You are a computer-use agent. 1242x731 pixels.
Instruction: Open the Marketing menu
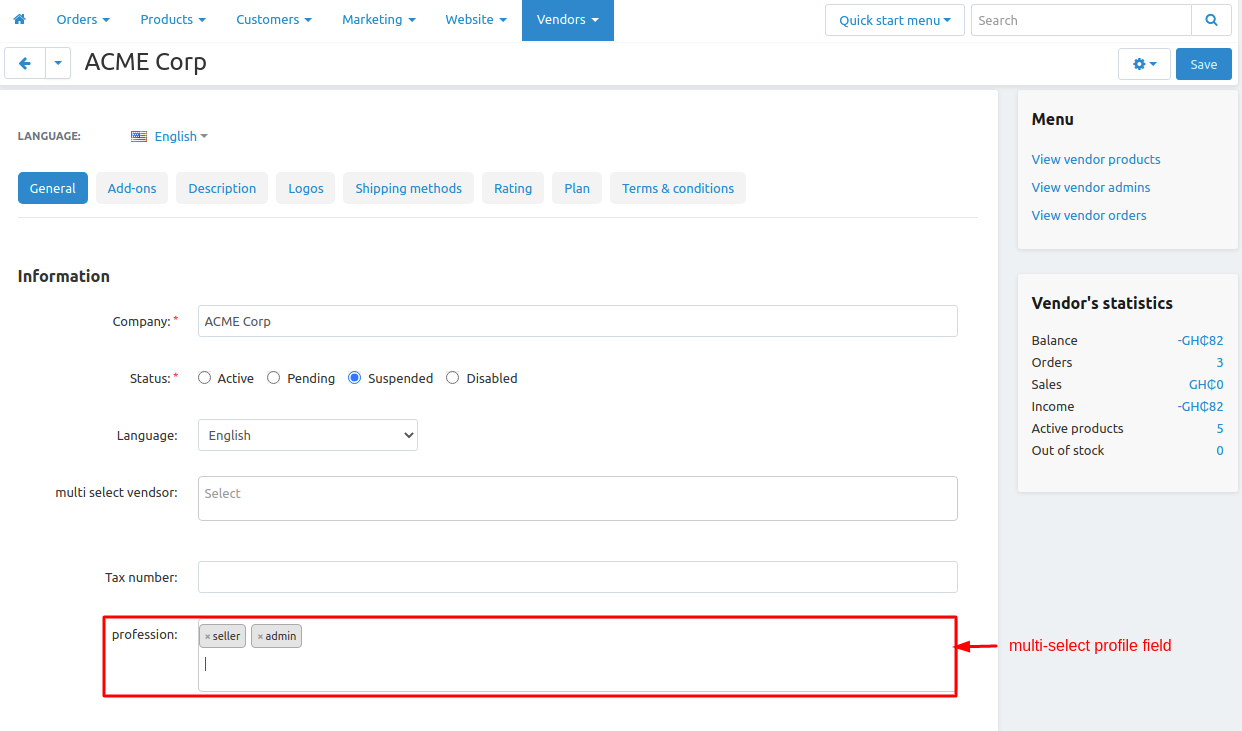[x=379, y=20]
